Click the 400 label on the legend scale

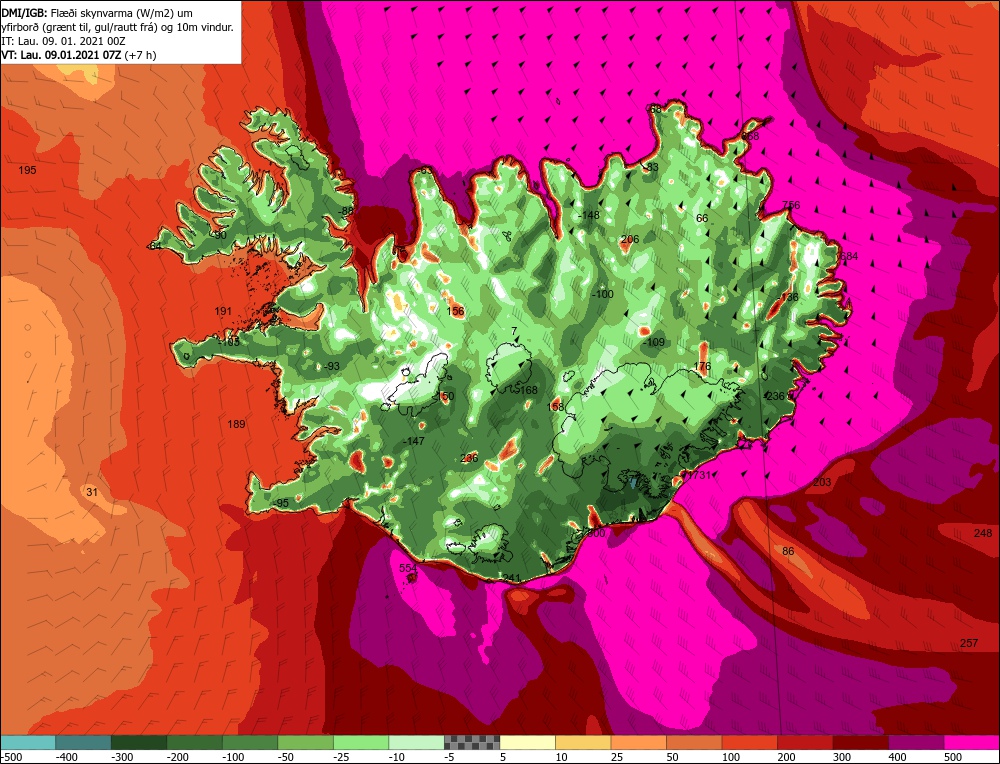(897, 757)
